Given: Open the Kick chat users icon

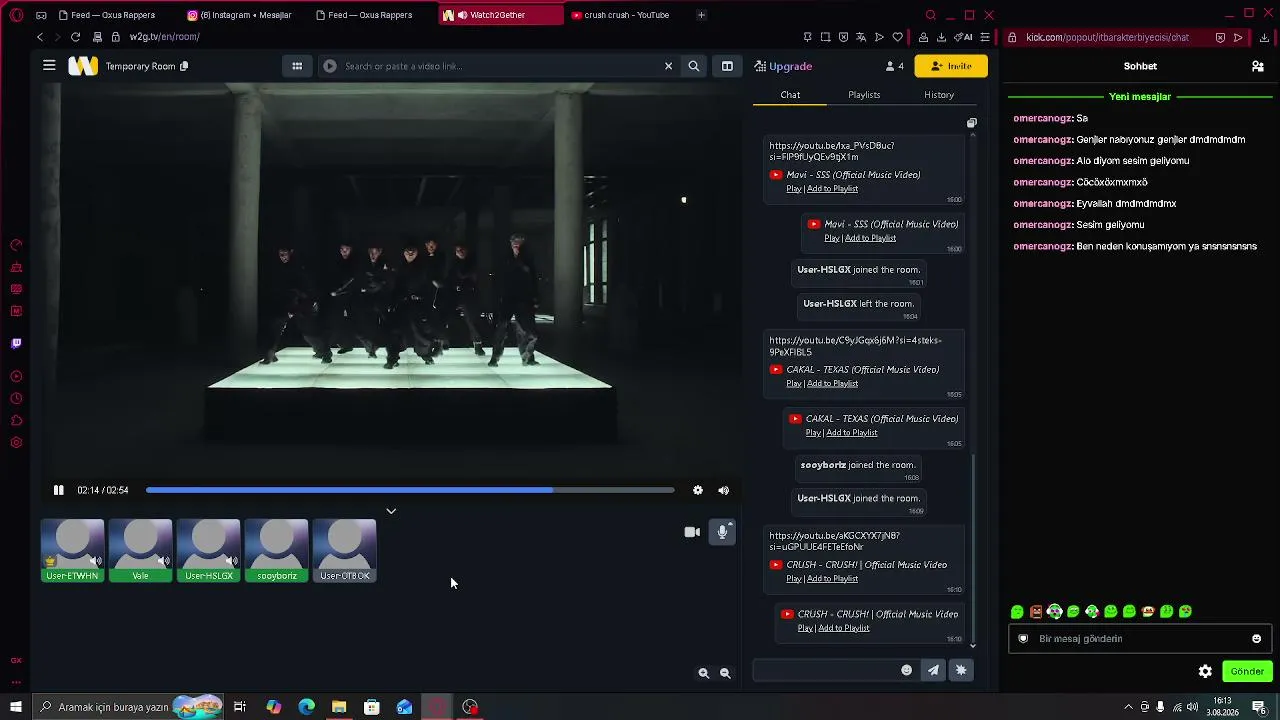Looking at the screenshot, I should (x=1258, y=66).
